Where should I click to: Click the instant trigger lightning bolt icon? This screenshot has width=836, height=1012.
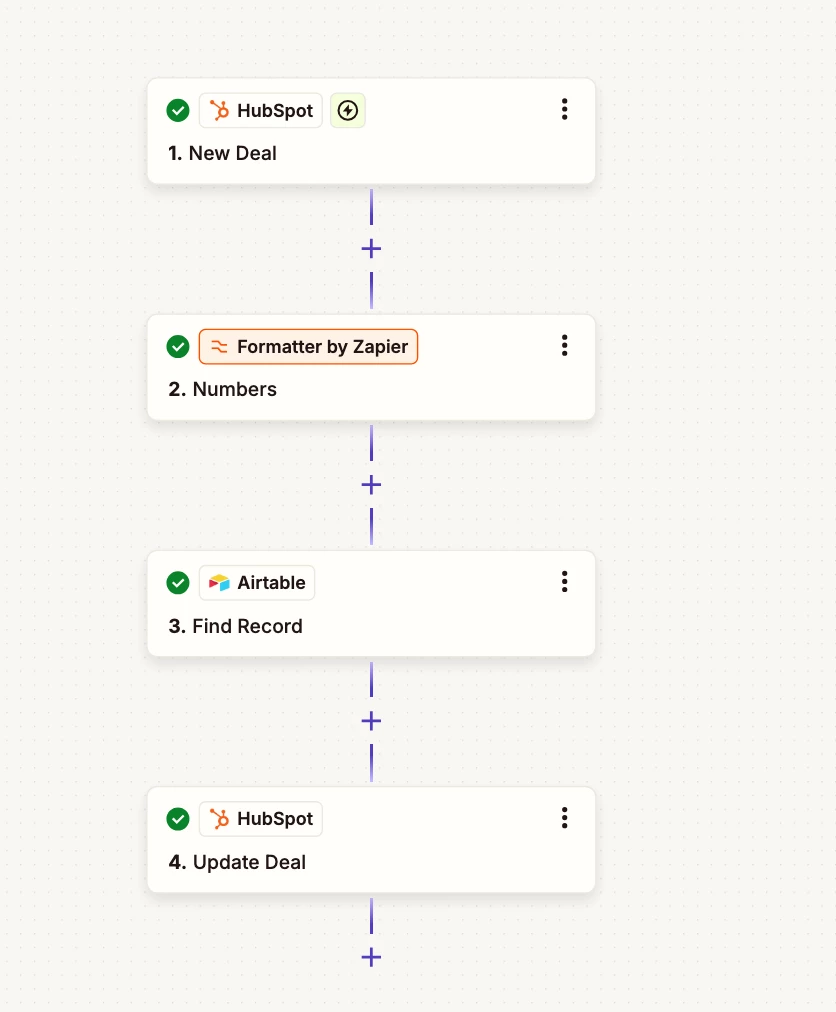348,110
